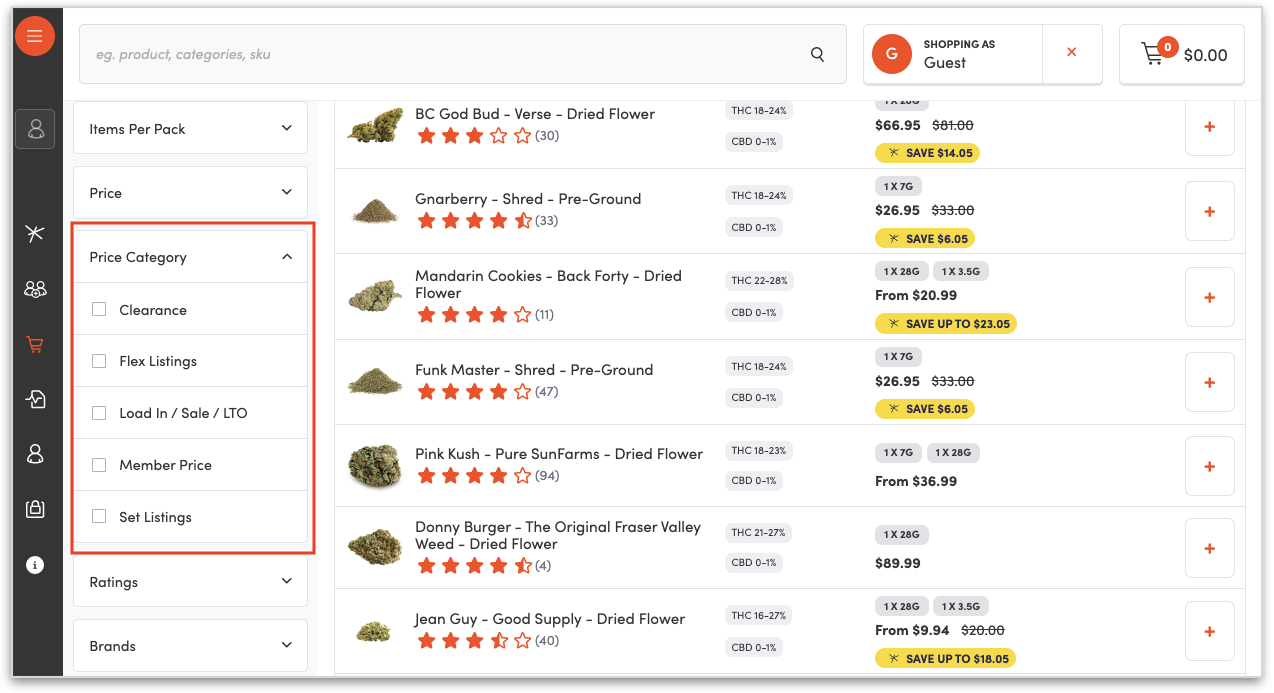The width and height of the screenshot is (1274, 693).
Task: Enable the Clearance checkbox
Action: pyautogui.click(x=99, y=310)
